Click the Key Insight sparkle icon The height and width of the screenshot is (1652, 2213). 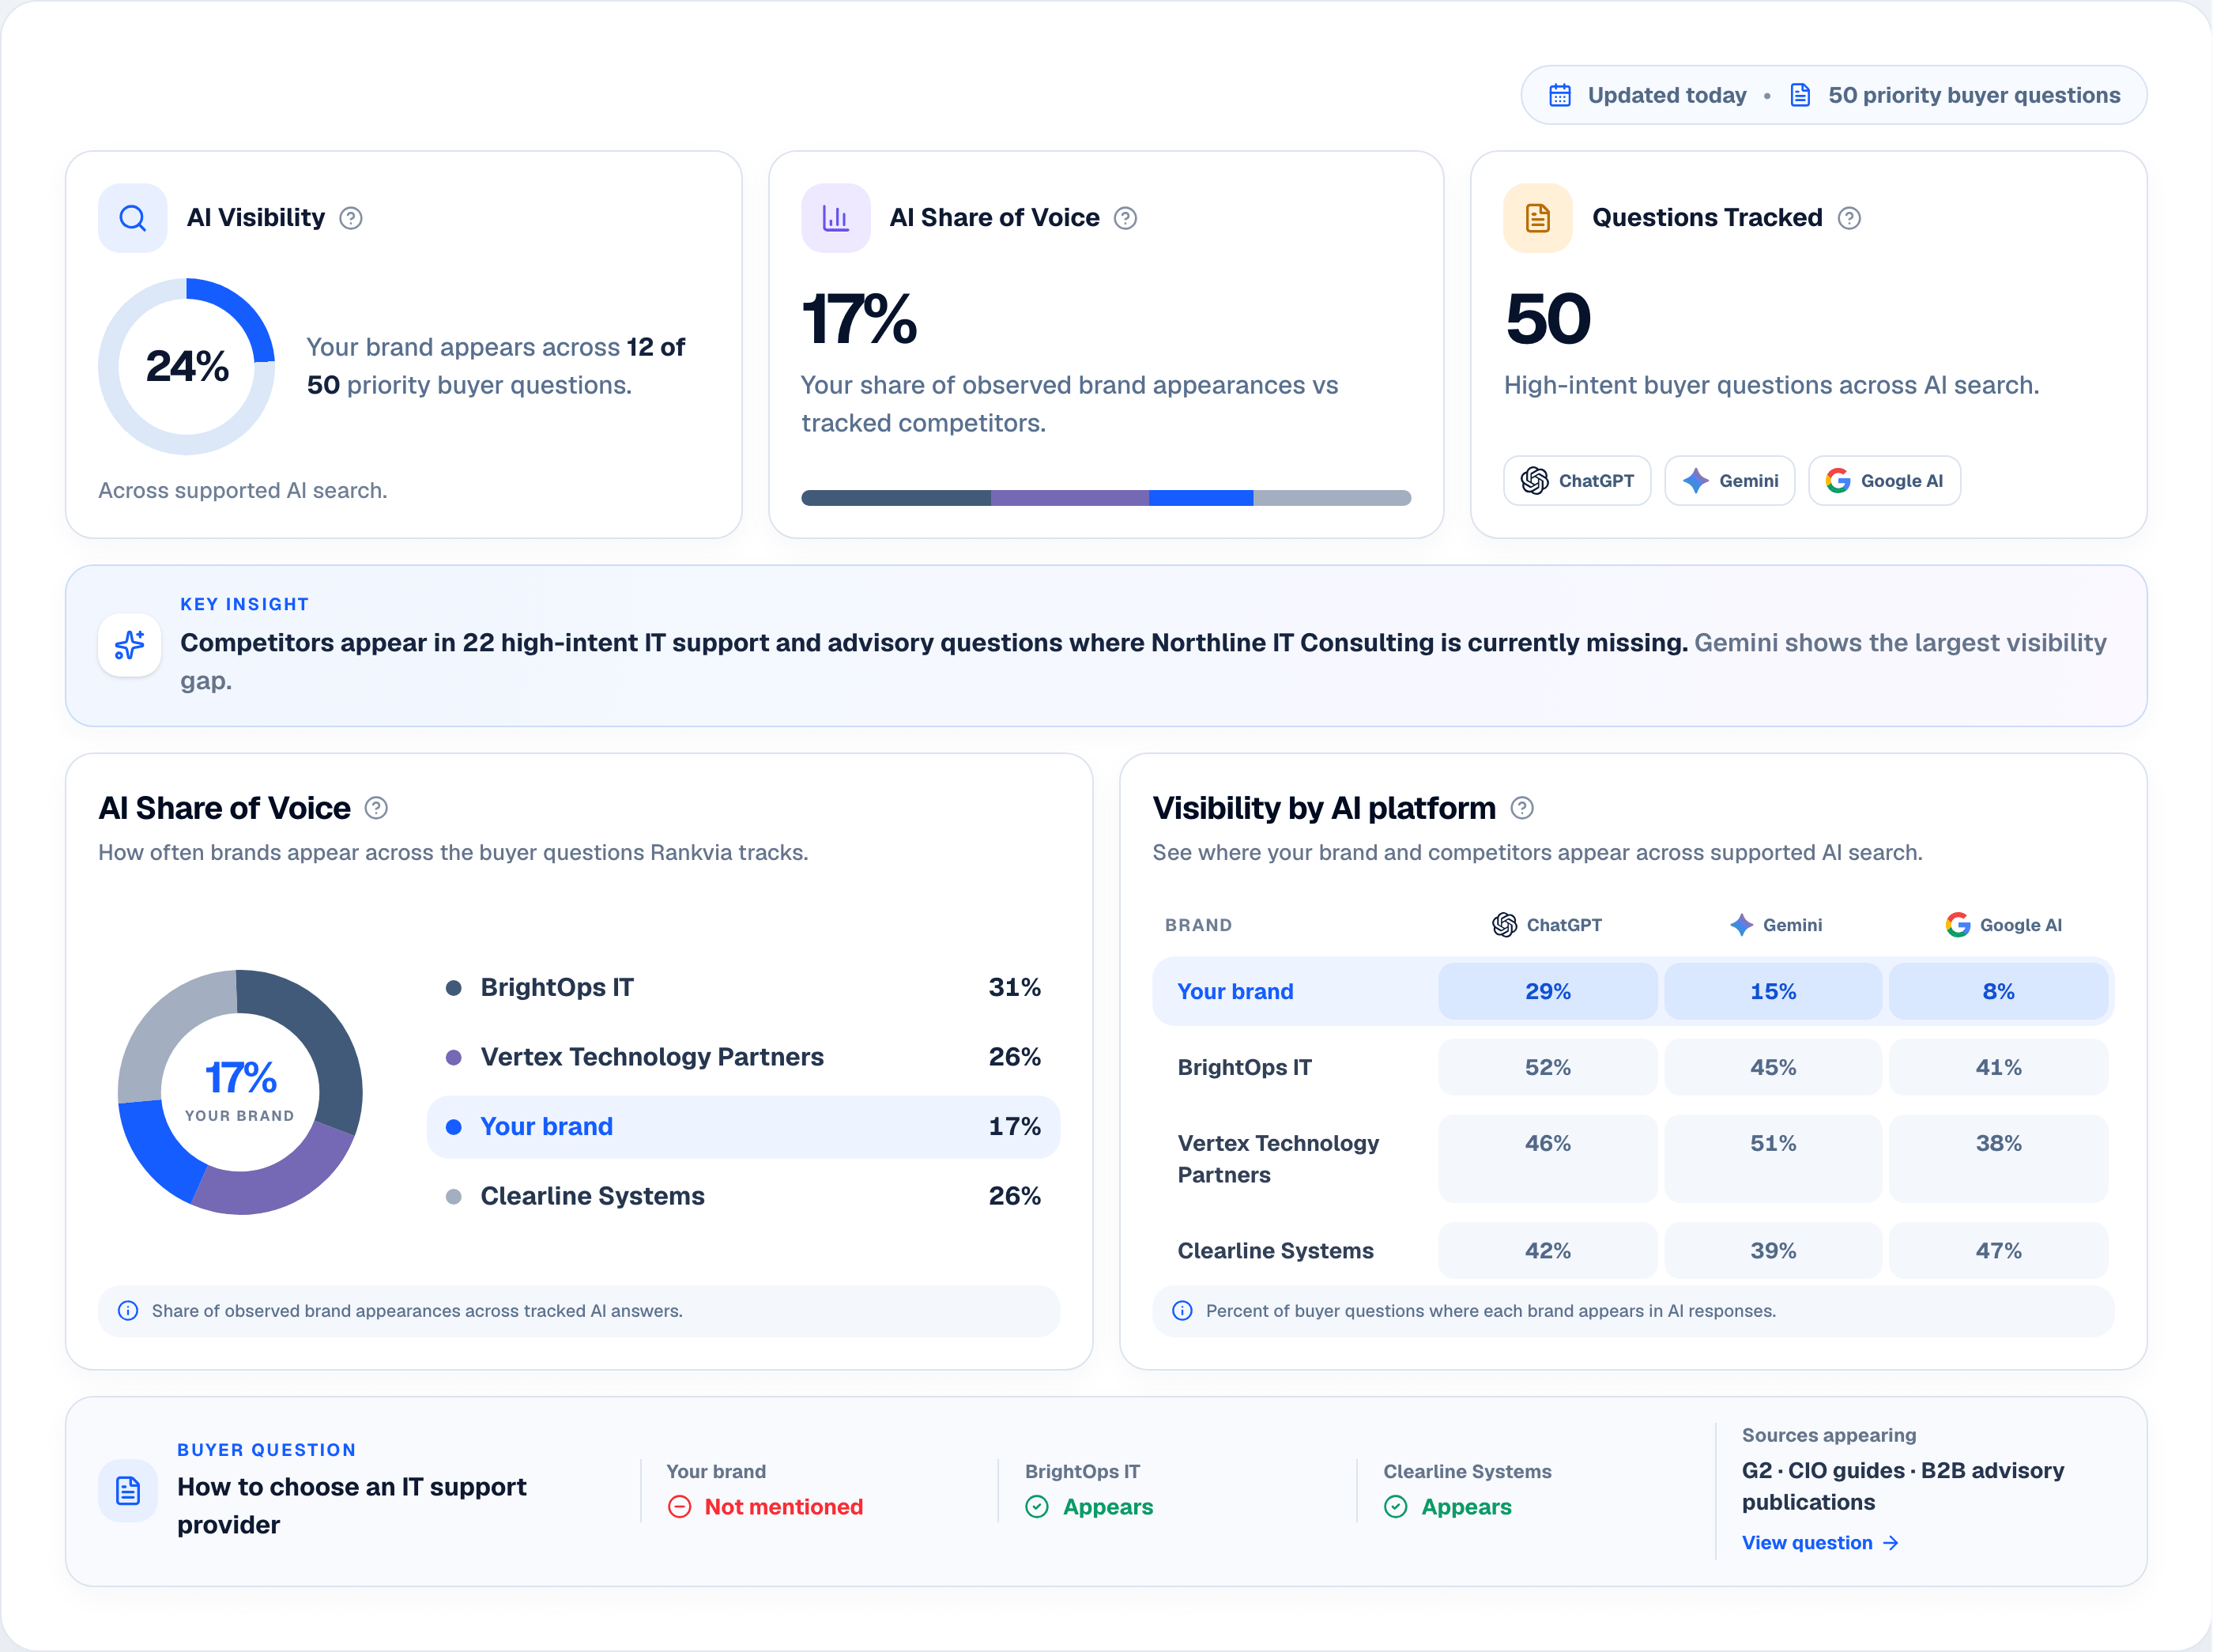[129, 645]
